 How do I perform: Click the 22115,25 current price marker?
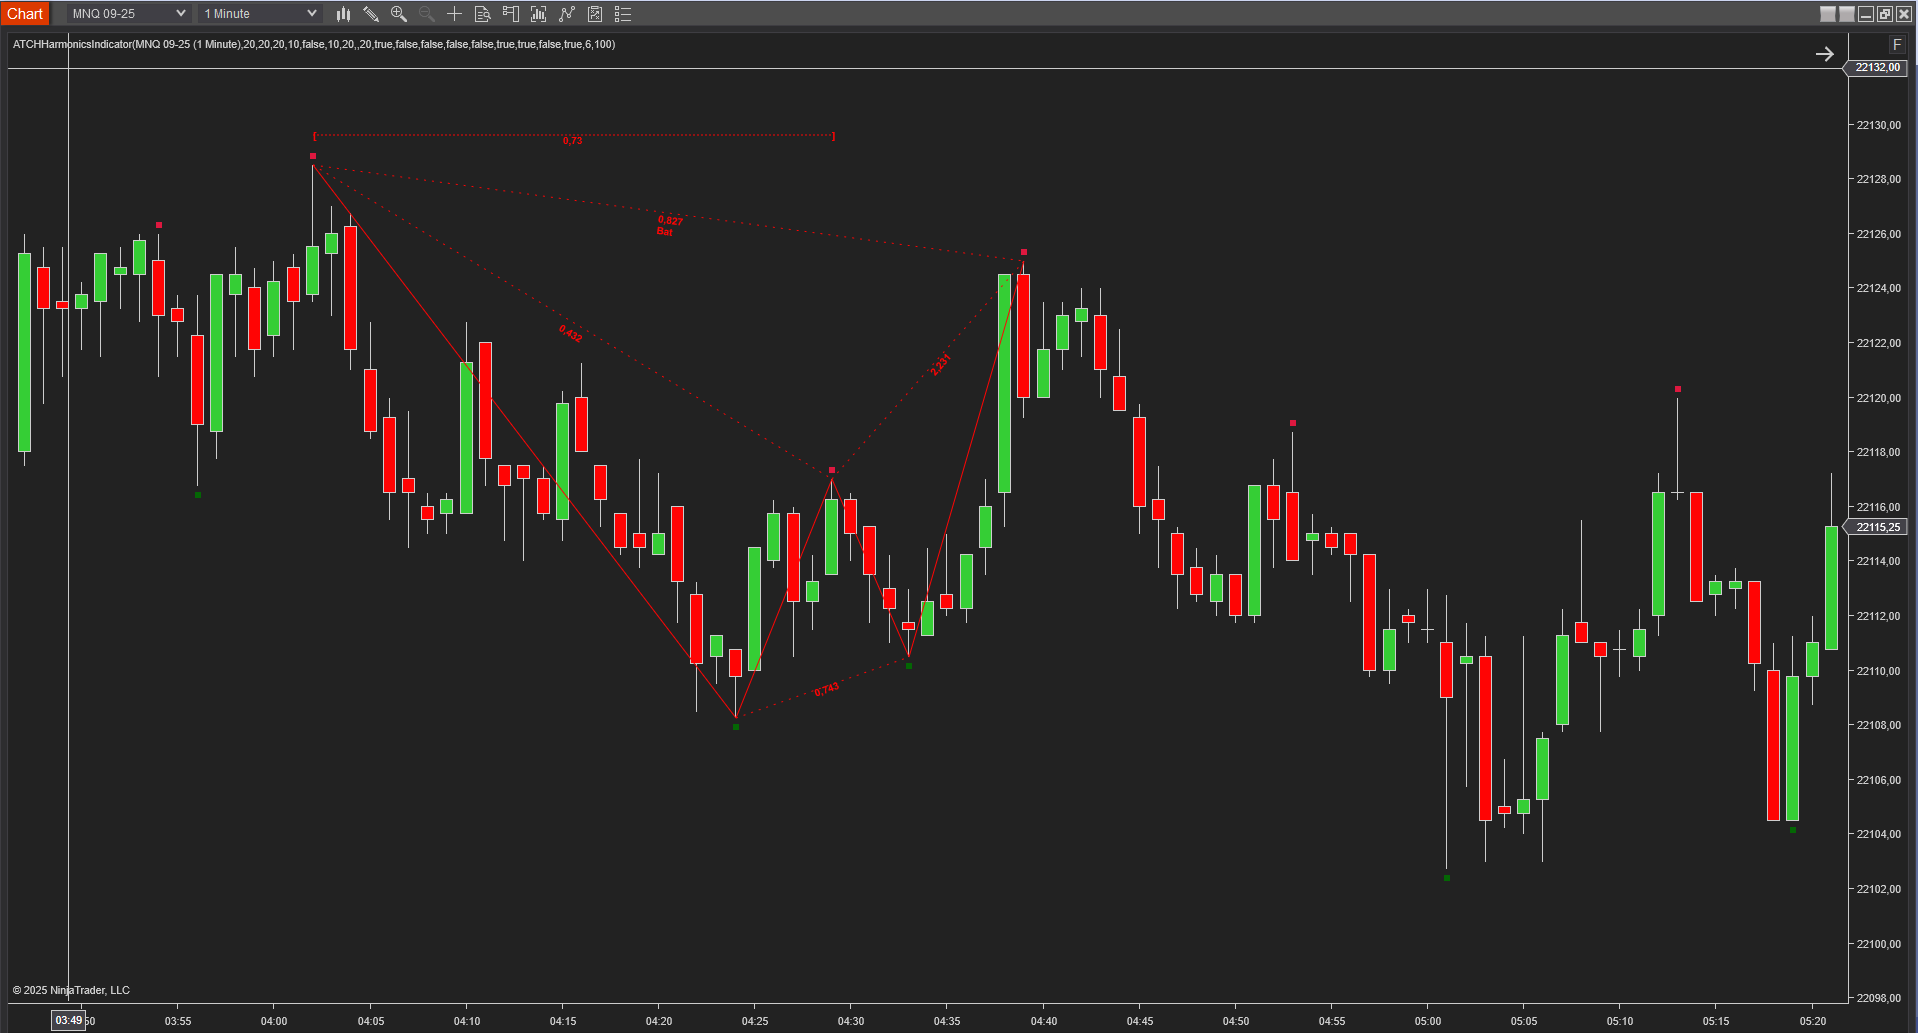1876,527
